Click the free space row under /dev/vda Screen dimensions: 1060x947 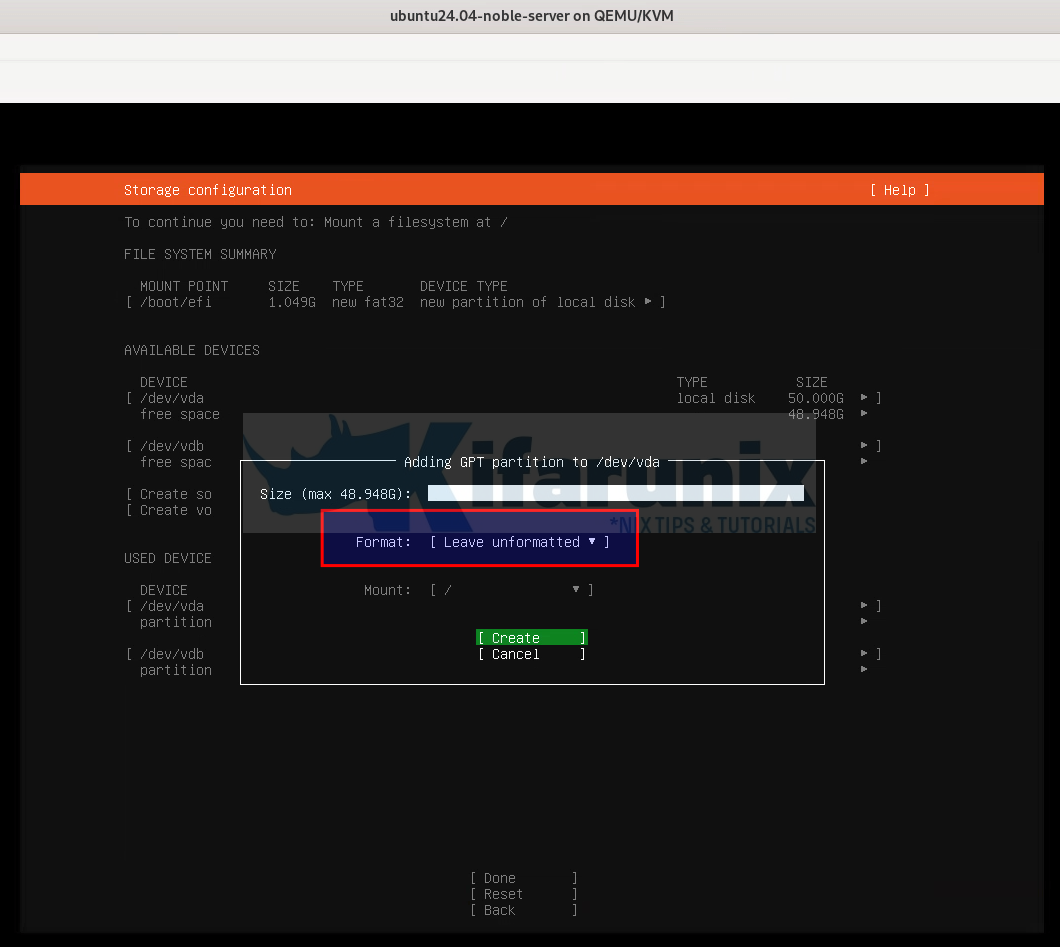[180, 414]
